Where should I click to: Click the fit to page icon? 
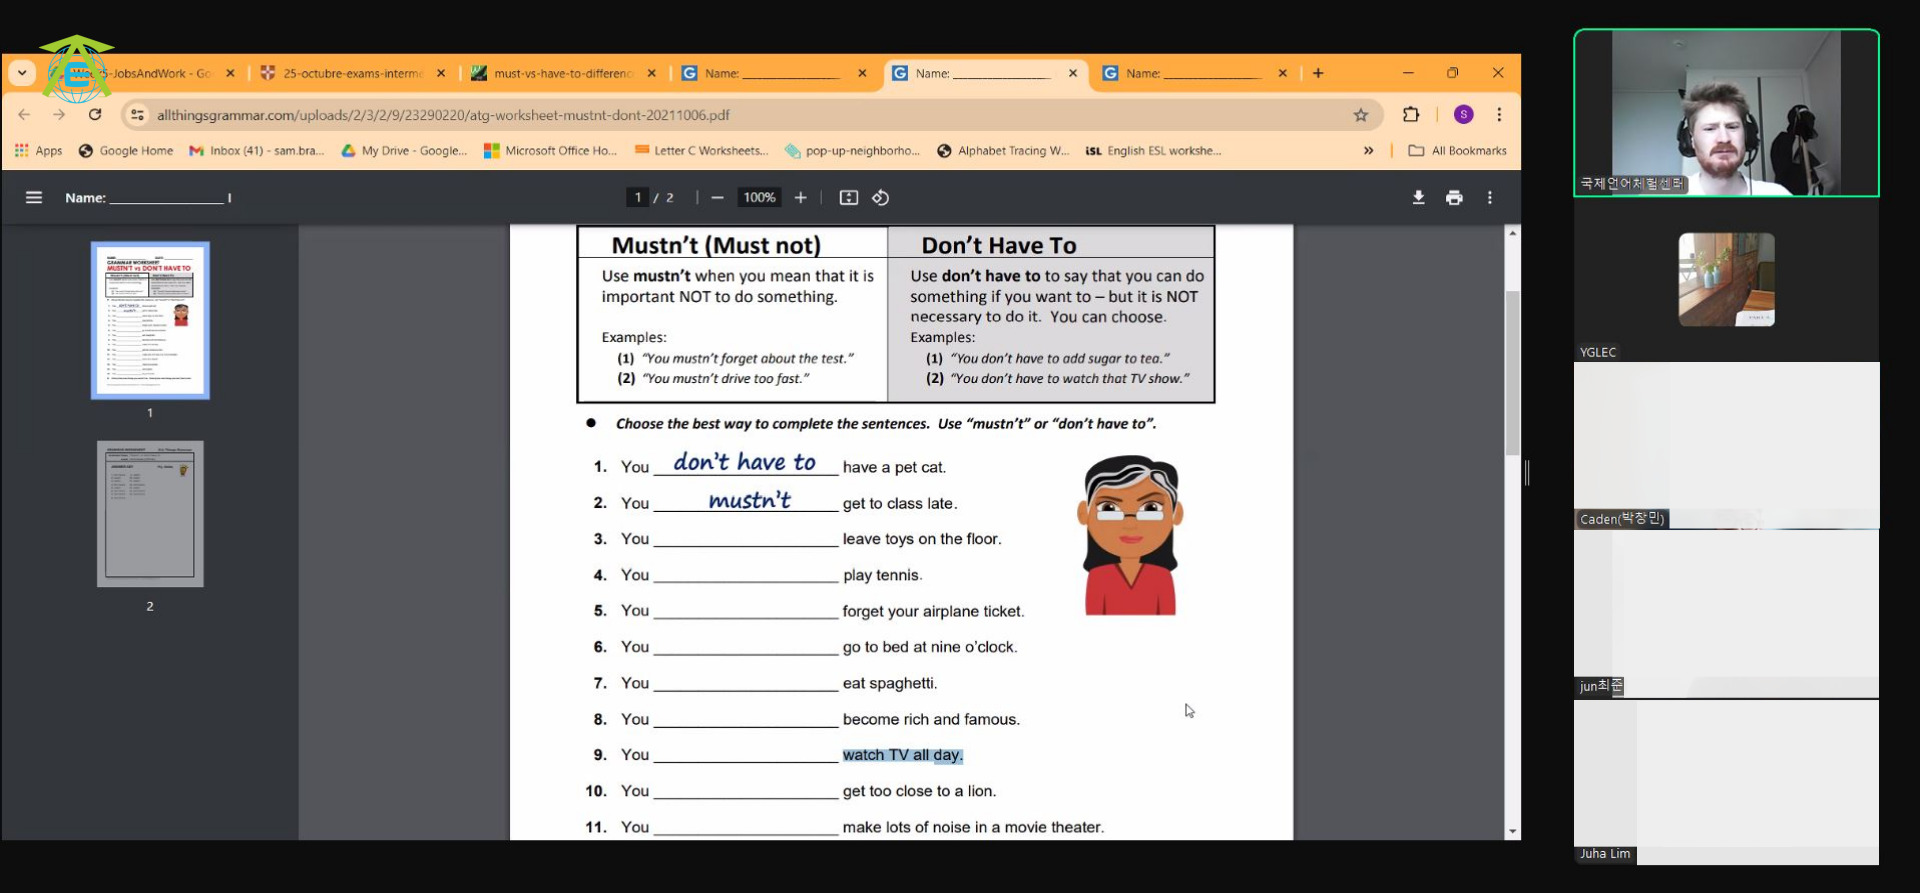click(849, 198)
